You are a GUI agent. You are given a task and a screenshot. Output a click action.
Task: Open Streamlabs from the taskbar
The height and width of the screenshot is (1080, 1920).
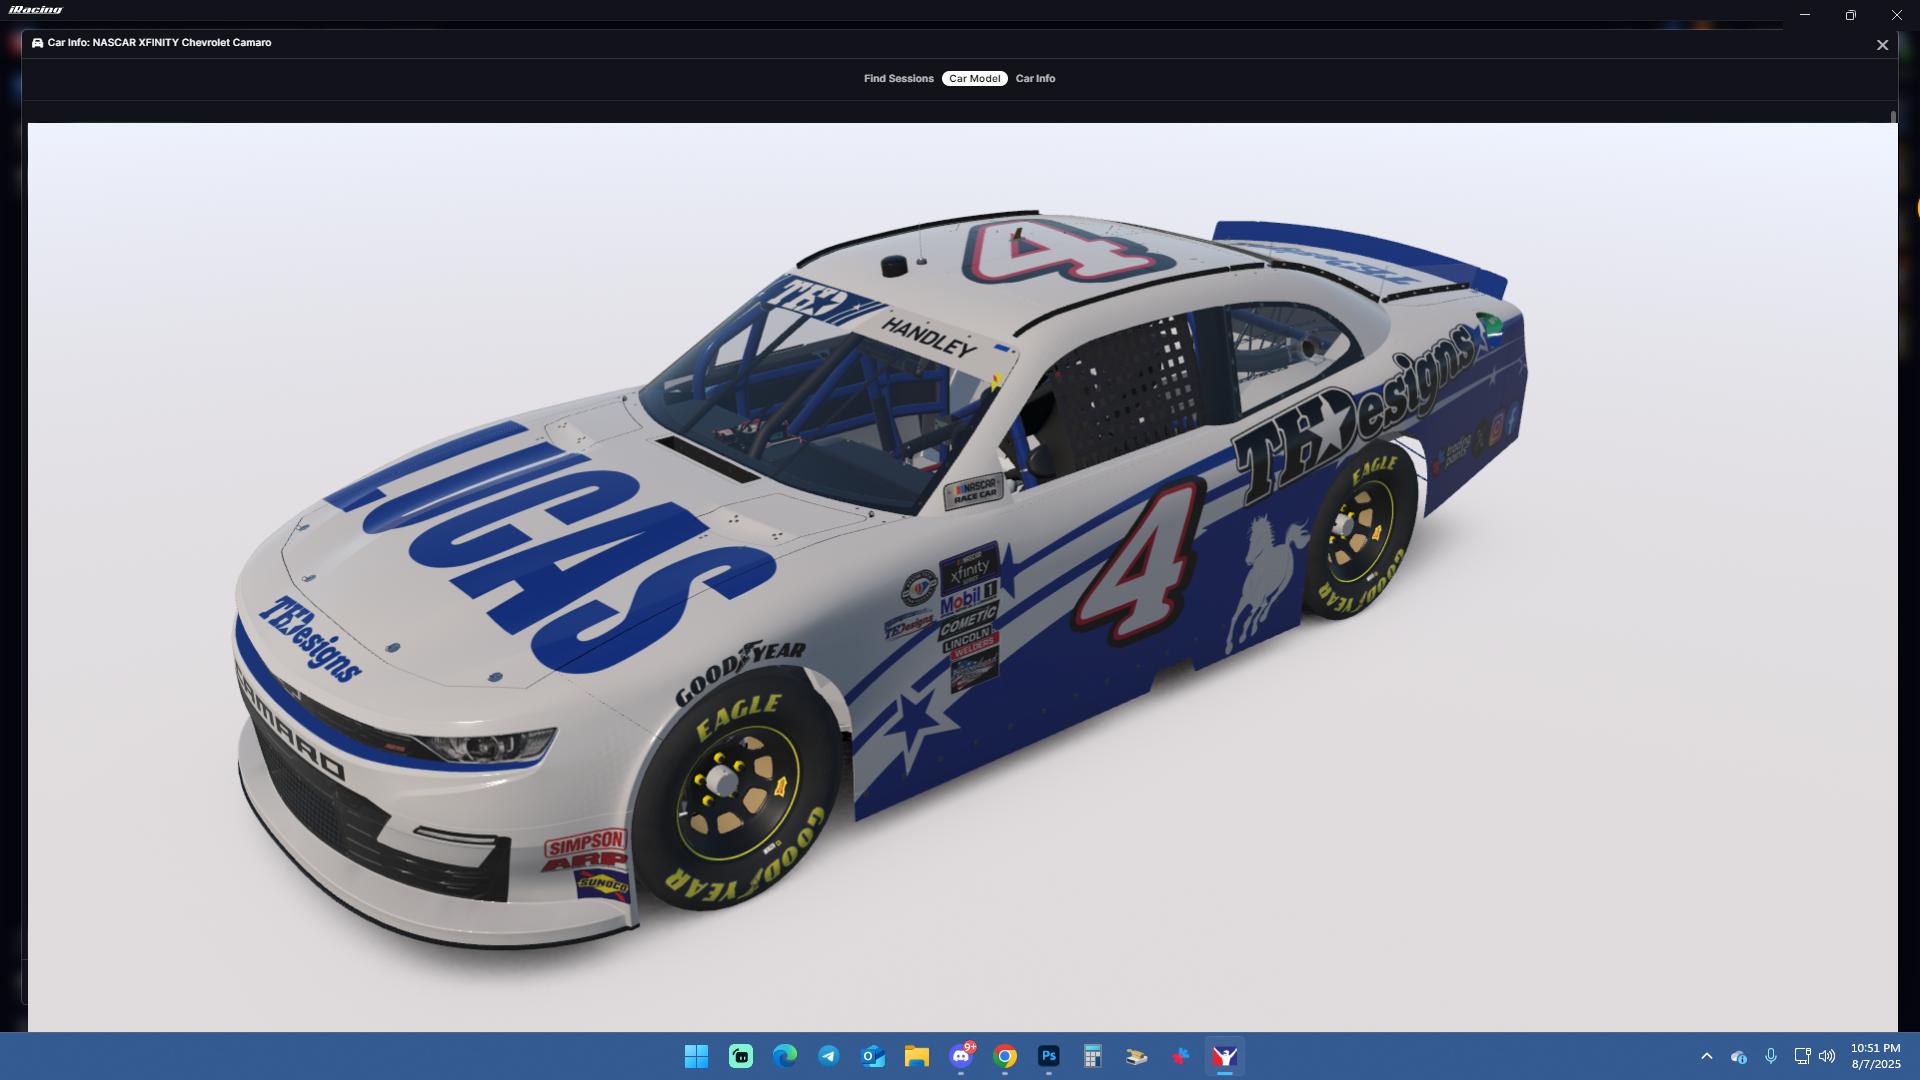click(740, 1056)
